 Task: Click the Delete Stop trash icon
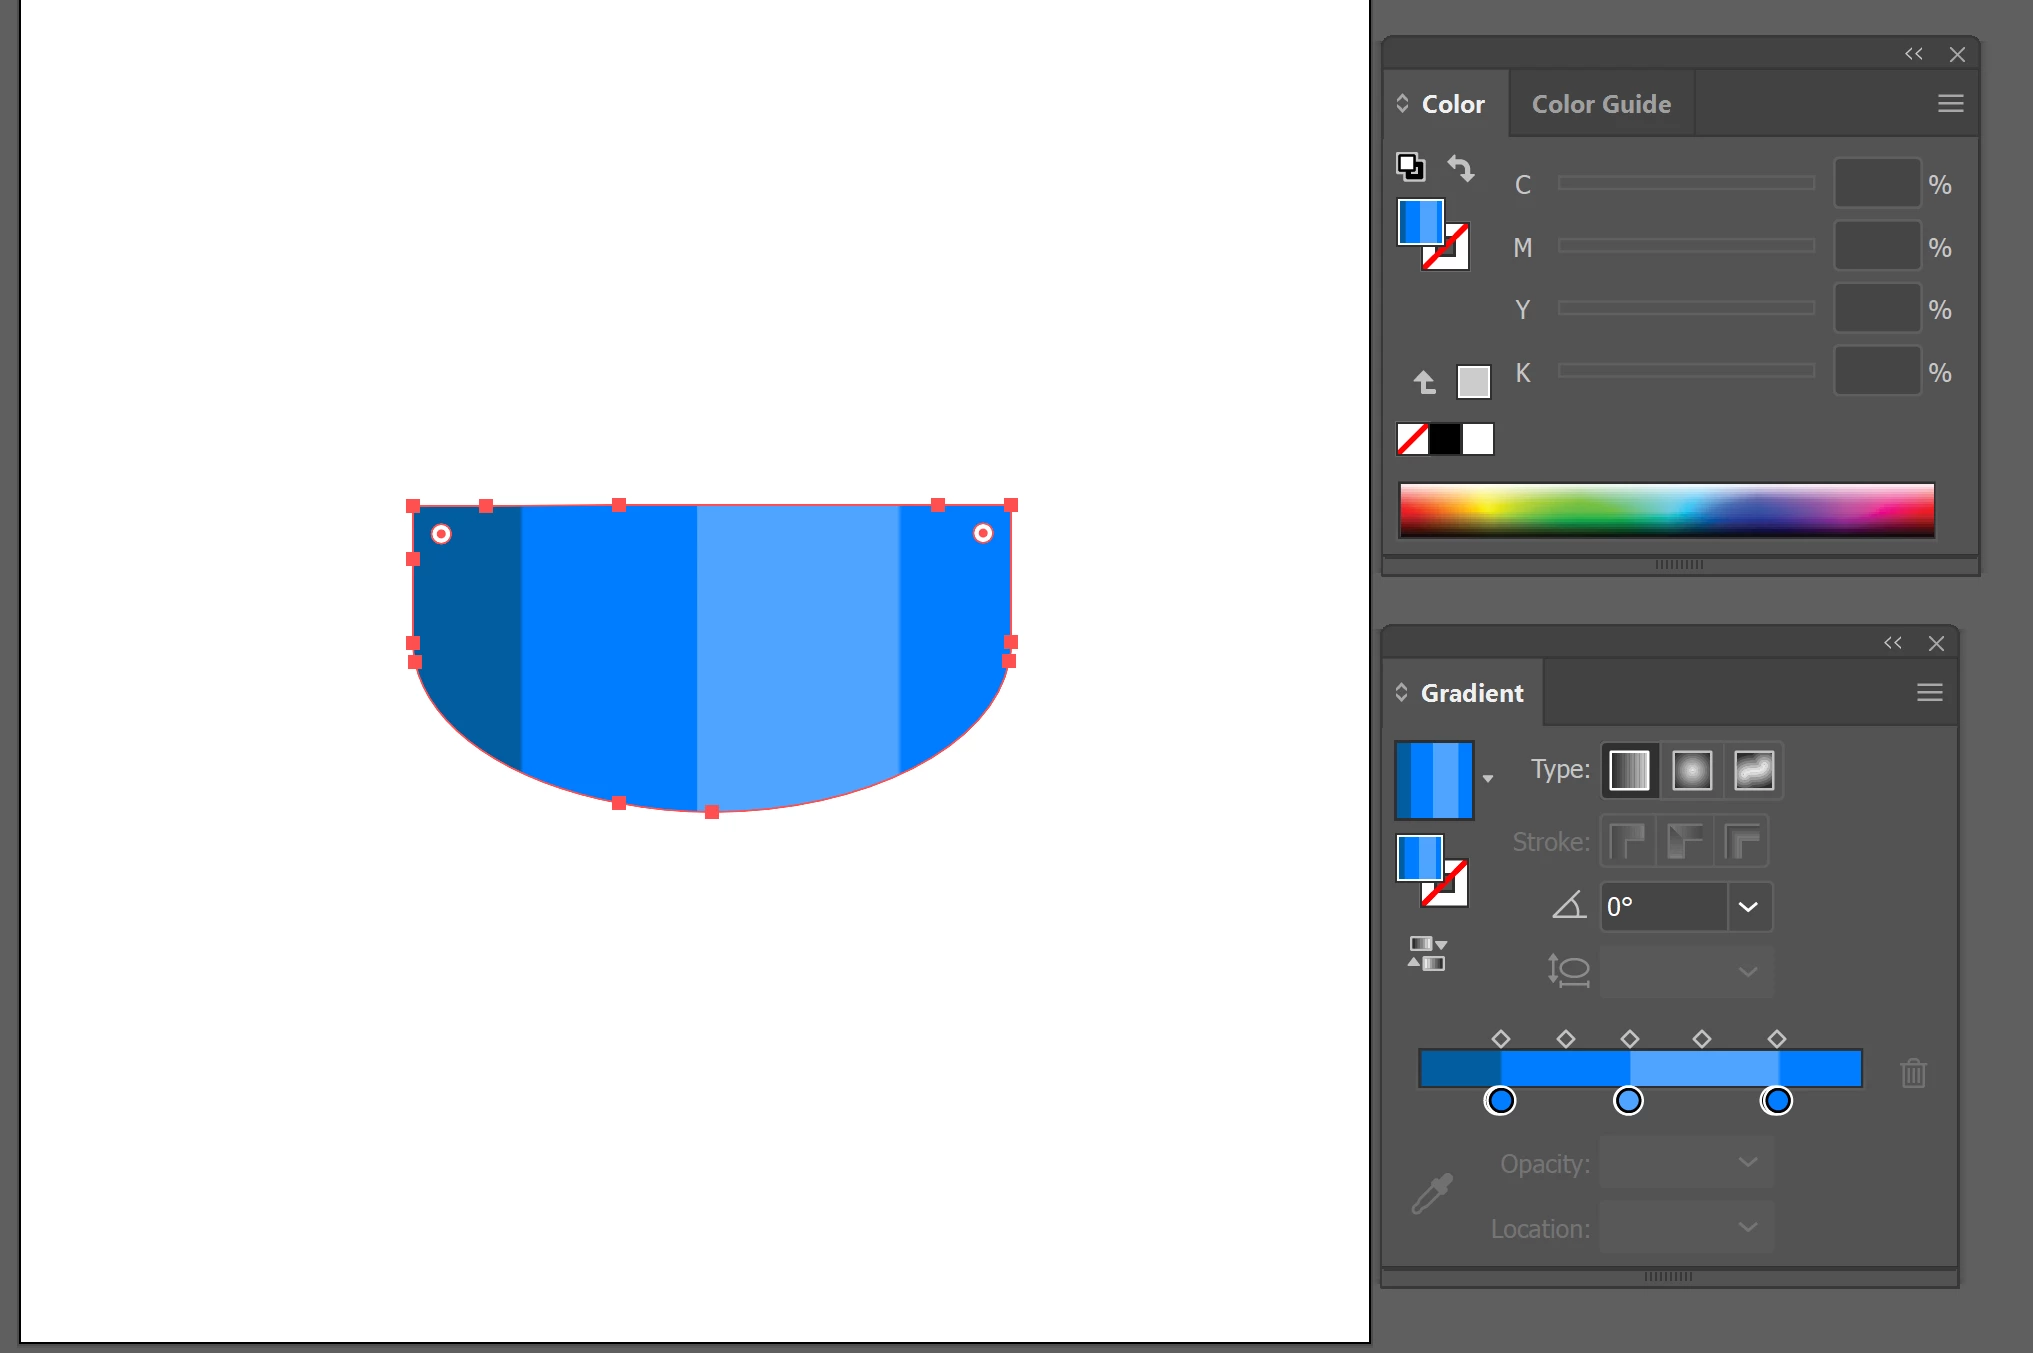click(1912, 1073)
